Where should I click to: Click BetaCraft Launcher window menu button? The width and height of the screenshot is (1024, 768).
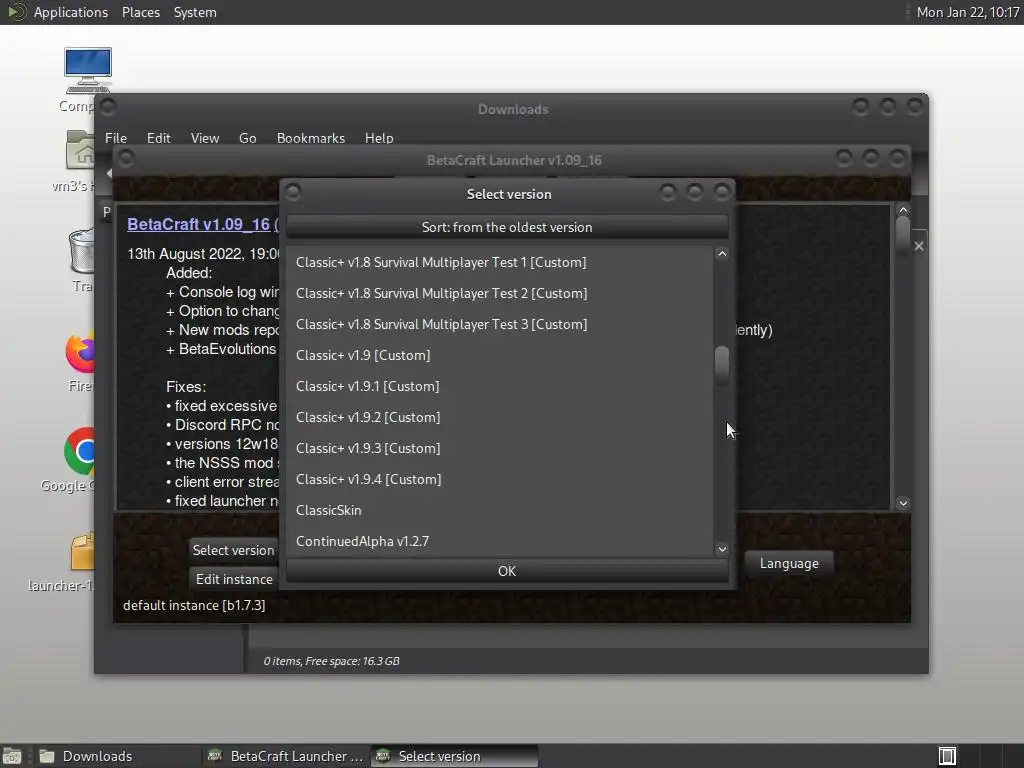tap(126, 159)
